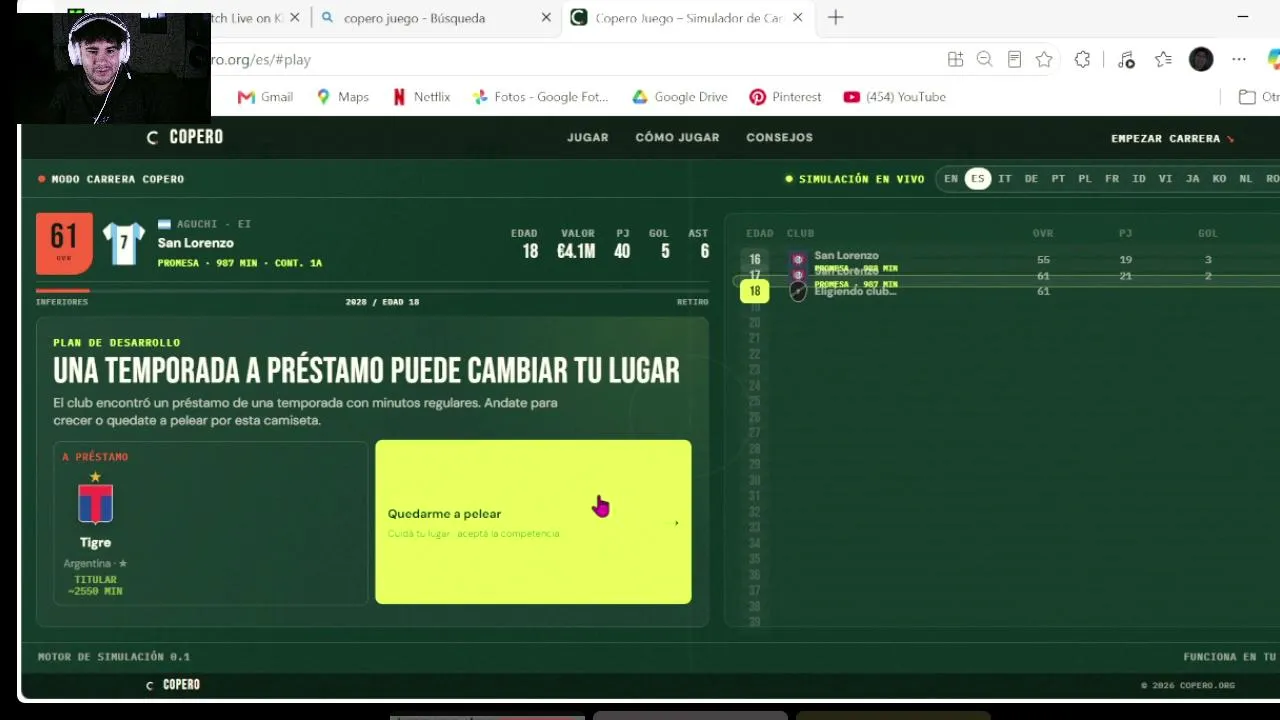
Task: Switch language to VI
Action: point(1165,179)
